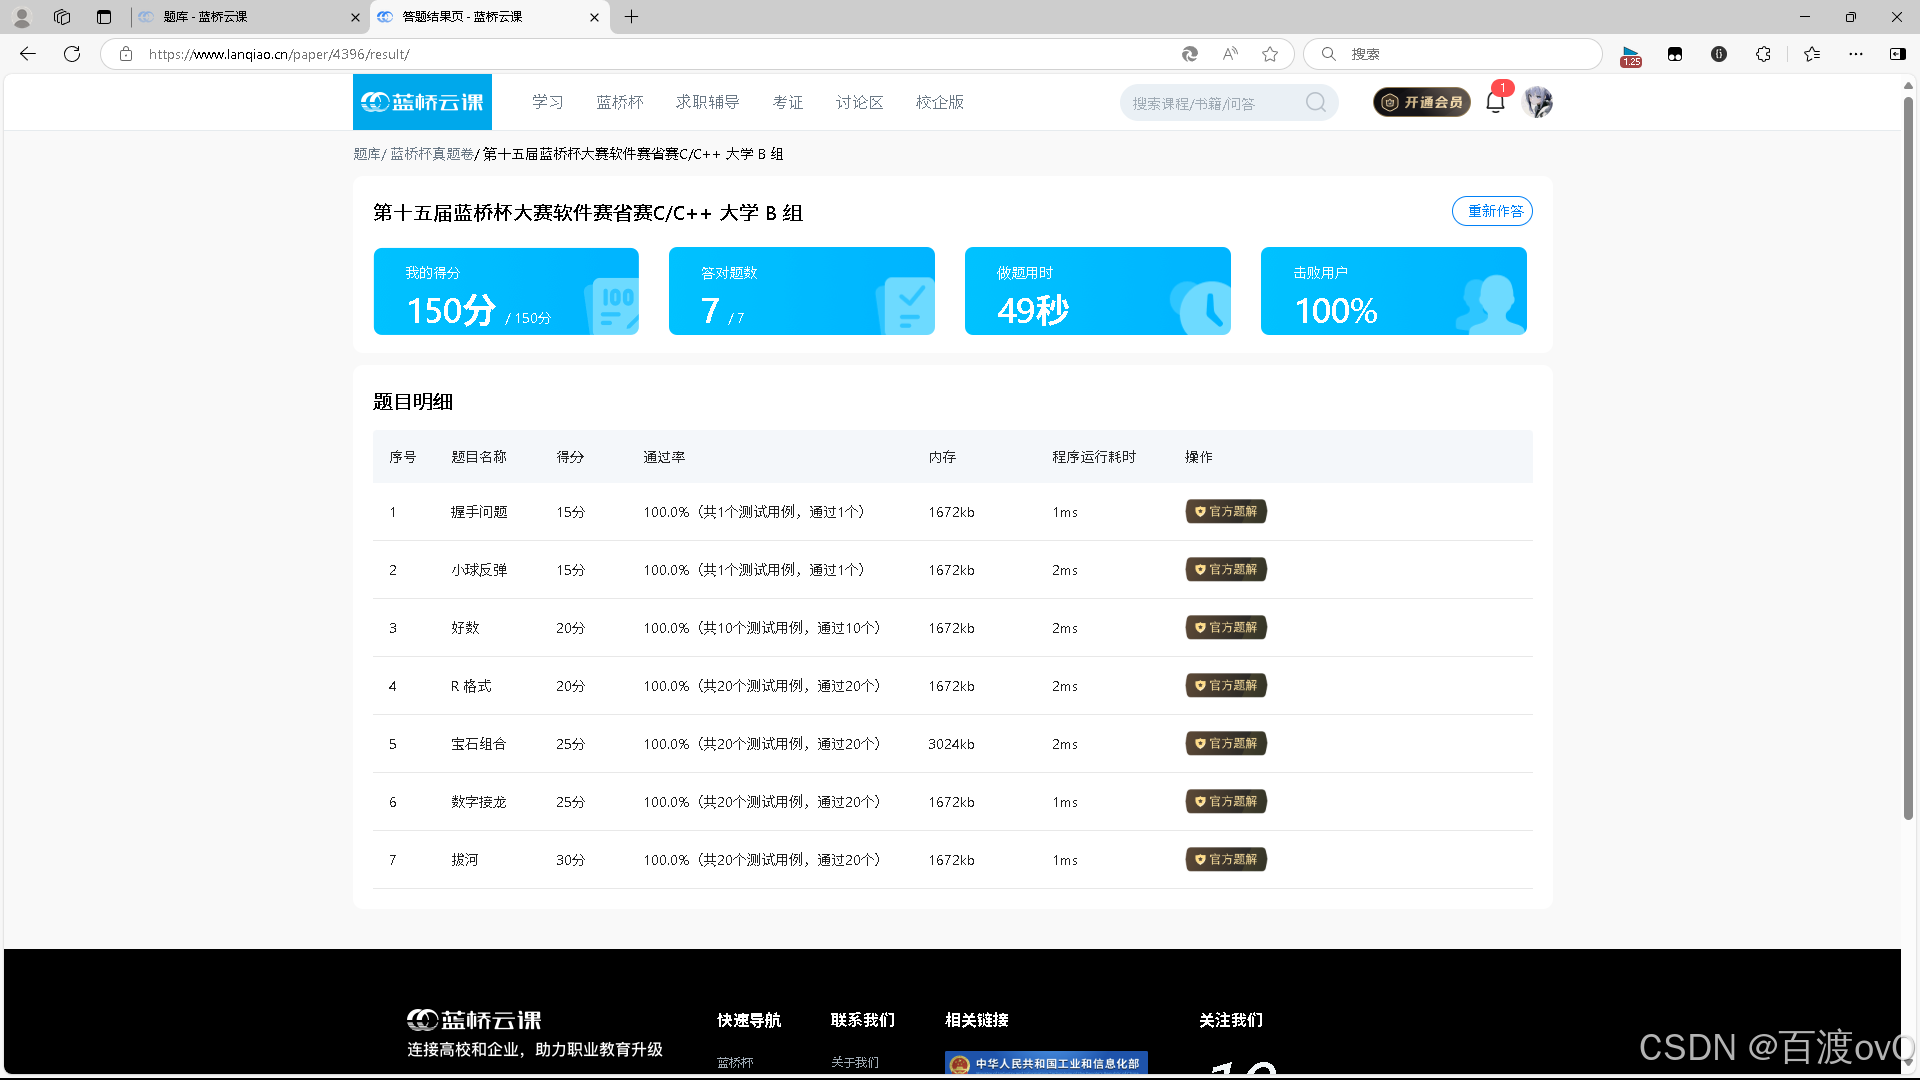Open the browser settings ellipsis menu
This screenshot has width=1920, height=1080.
(x=1856, y=54)
